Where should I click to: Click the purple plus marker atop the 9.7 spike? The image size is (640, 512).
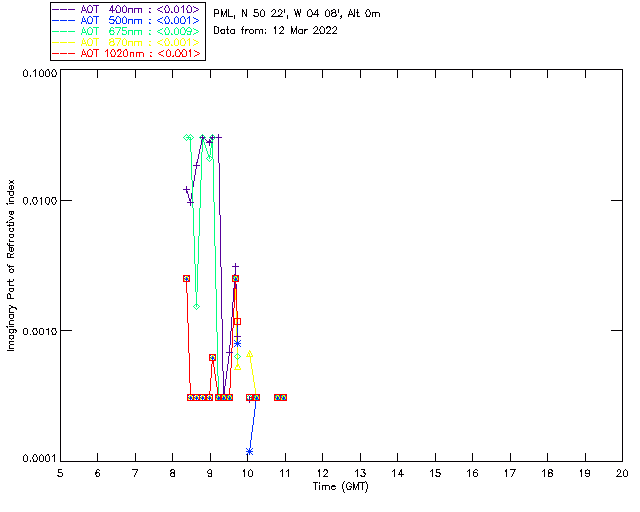(236, 267)
